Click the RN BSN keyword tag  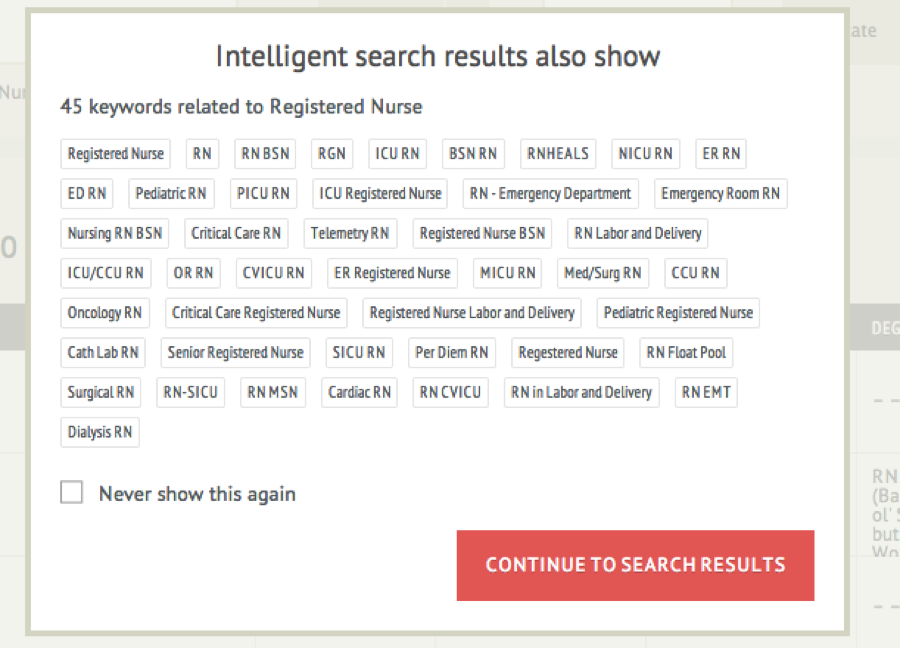click(265, 154)
